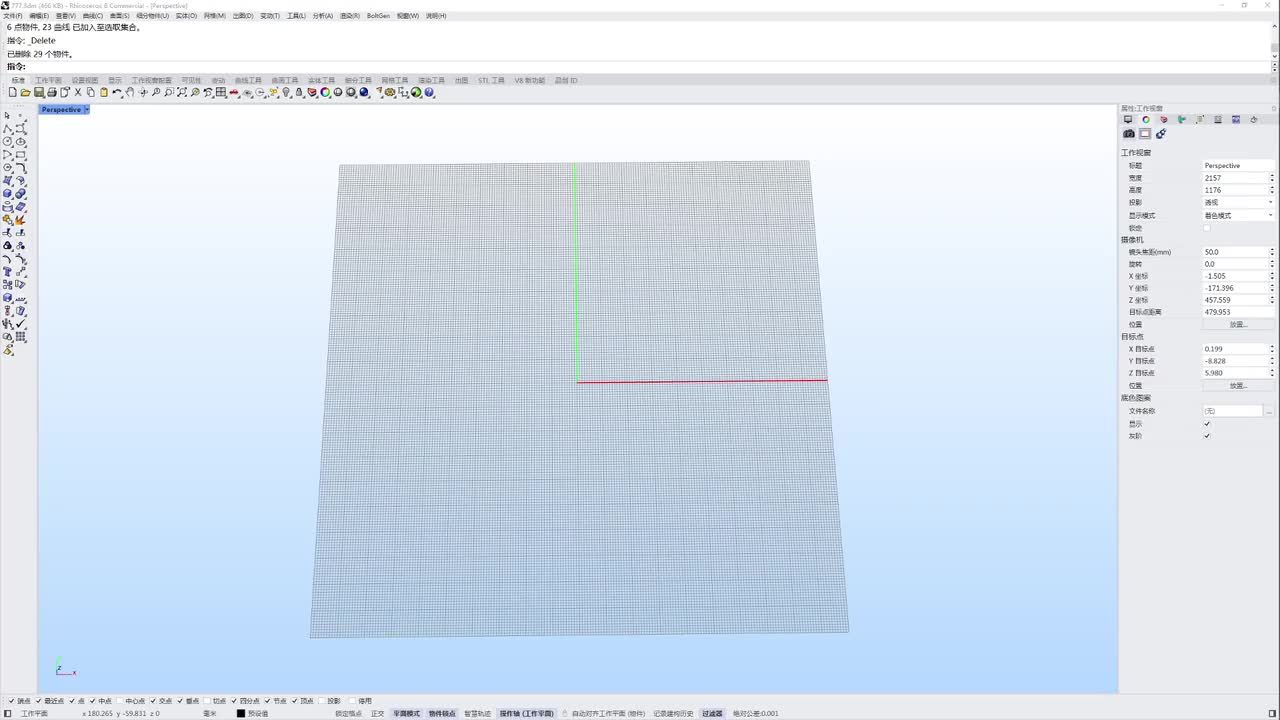Print using the printer toolbar icon
1280x720 pixels.
tap(51, 92)
